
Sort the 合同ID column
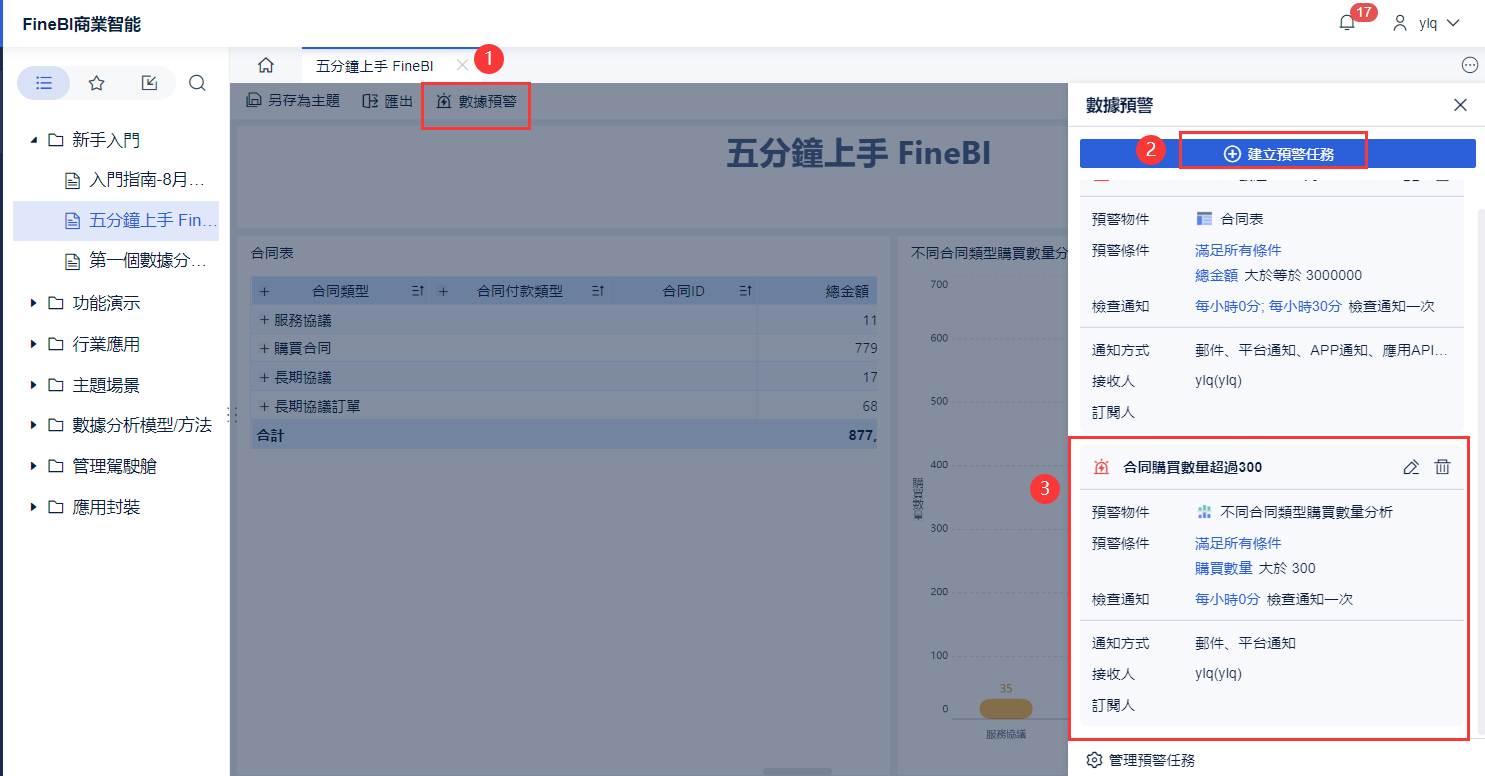pos(746,291)
